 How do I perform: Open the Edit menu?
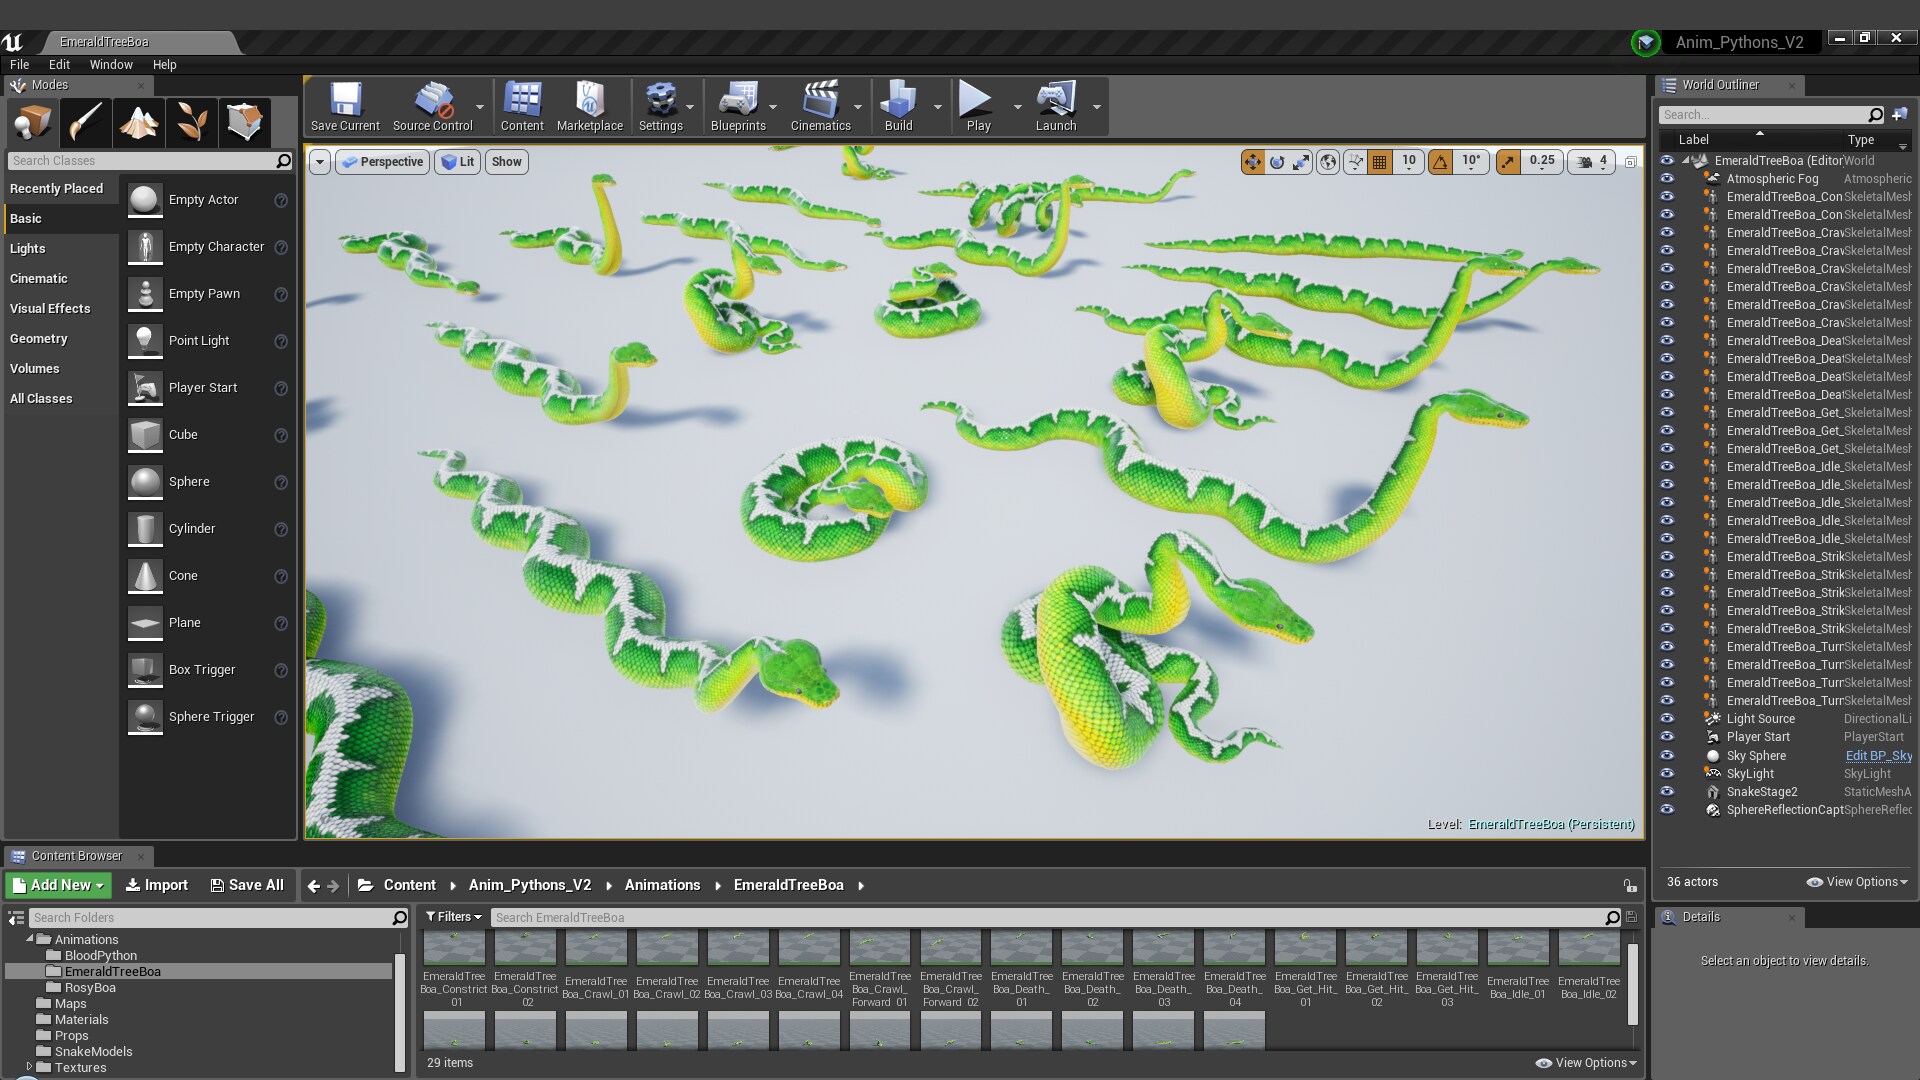click(x=59, y=64)
